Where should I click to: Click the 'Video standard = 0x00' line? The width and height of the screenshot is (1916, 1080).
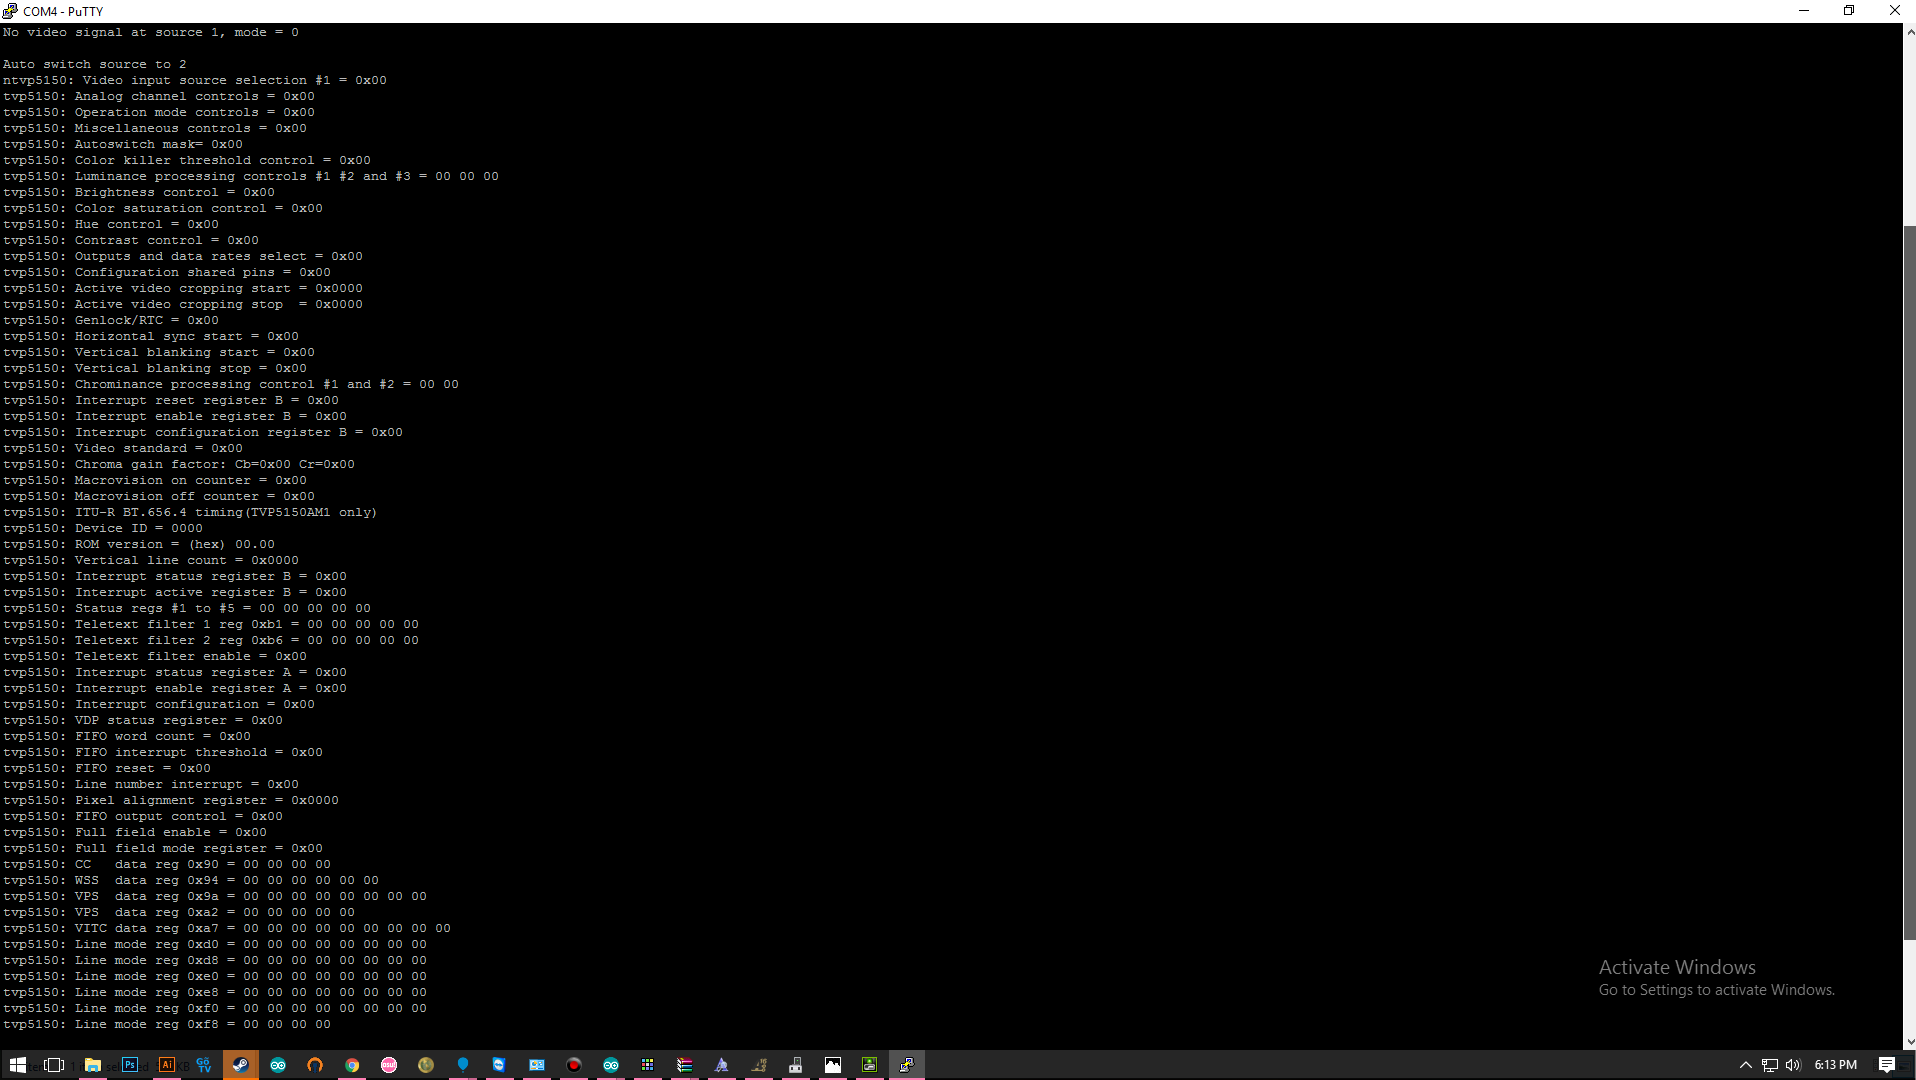(123, 448)
